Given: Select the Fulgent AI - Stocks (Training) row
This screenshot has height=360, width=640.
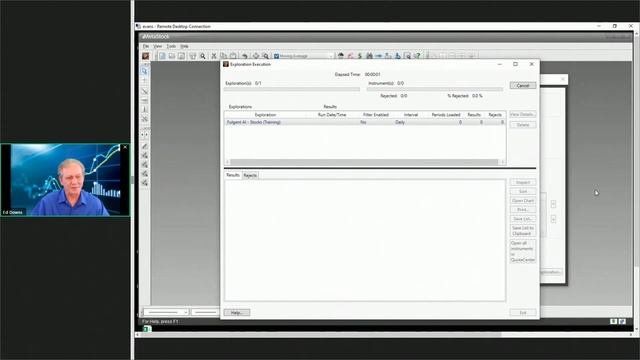Looking at the screenshot, I should (365, 122).
